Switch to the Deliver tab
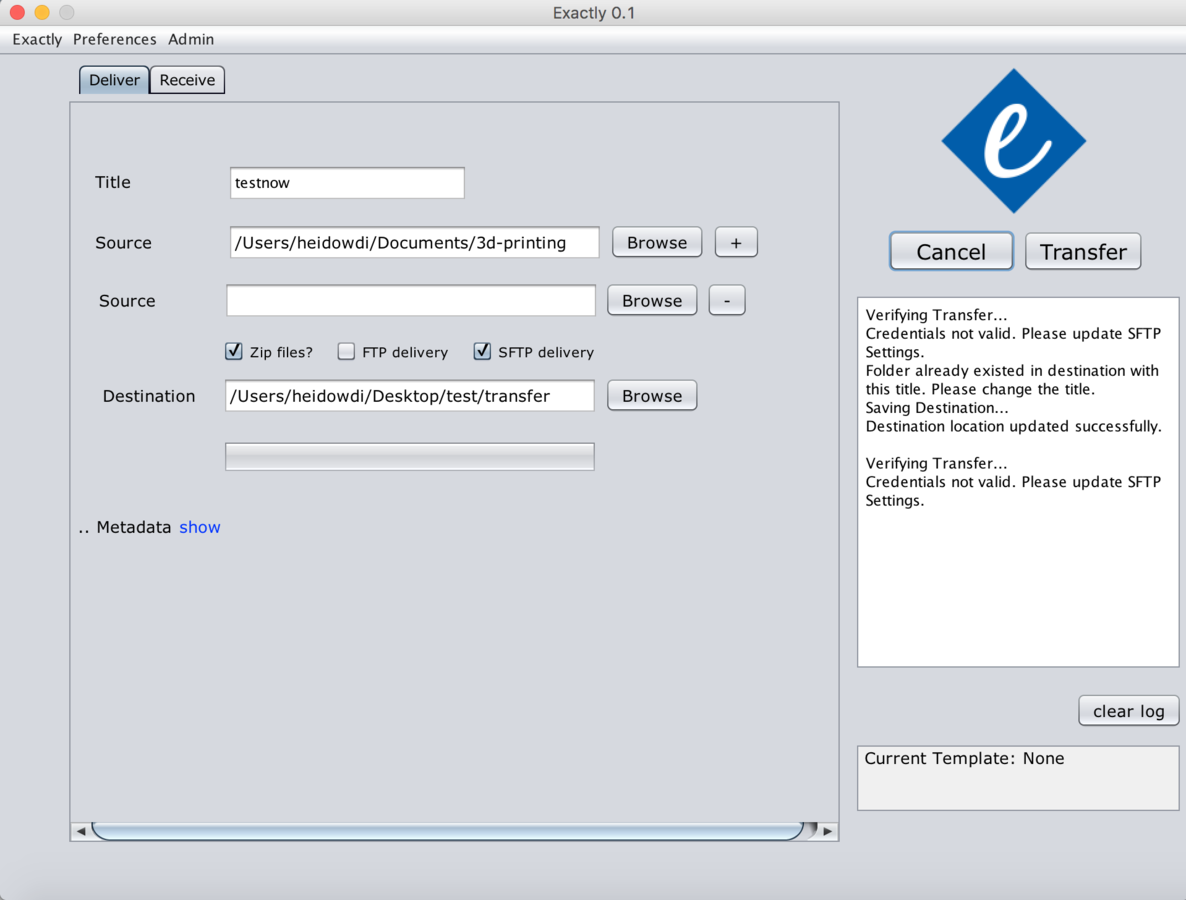The height and width of the screenshot is (900, 1186). click(x=114, y=80)
